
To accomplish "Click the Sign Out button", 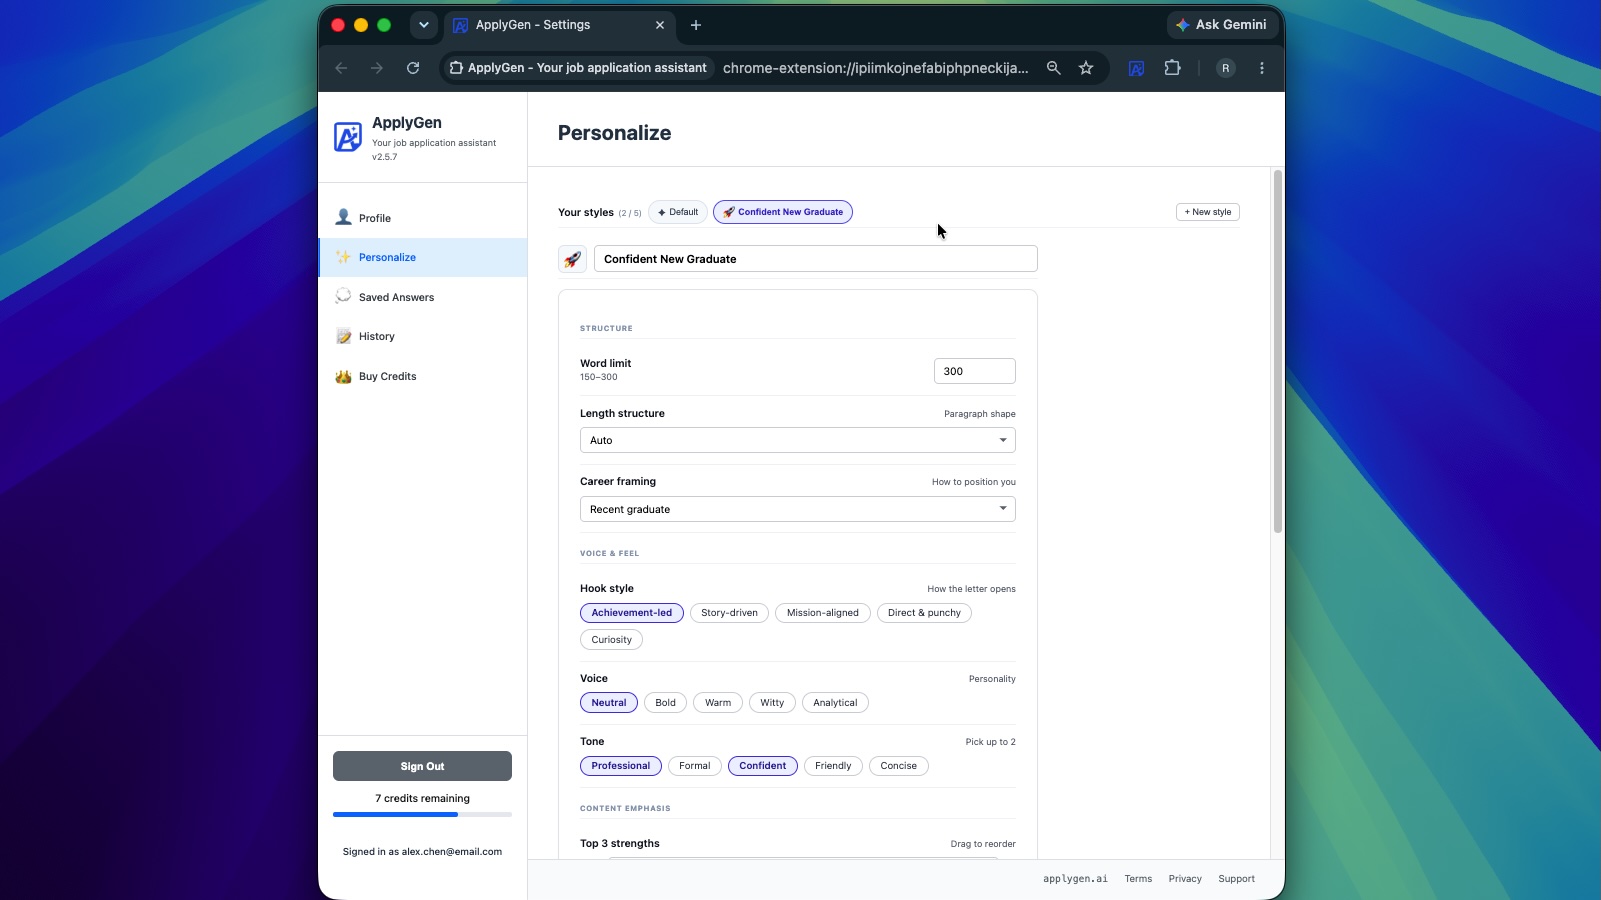I will tap(422, 766).
